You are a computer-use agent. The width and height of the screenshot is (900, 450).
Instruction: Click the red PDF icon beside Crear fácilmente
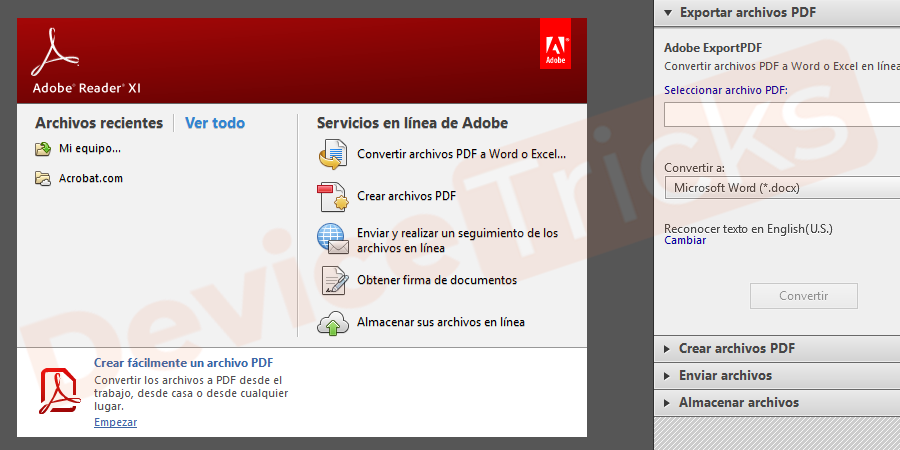click(x=60, y=391)
